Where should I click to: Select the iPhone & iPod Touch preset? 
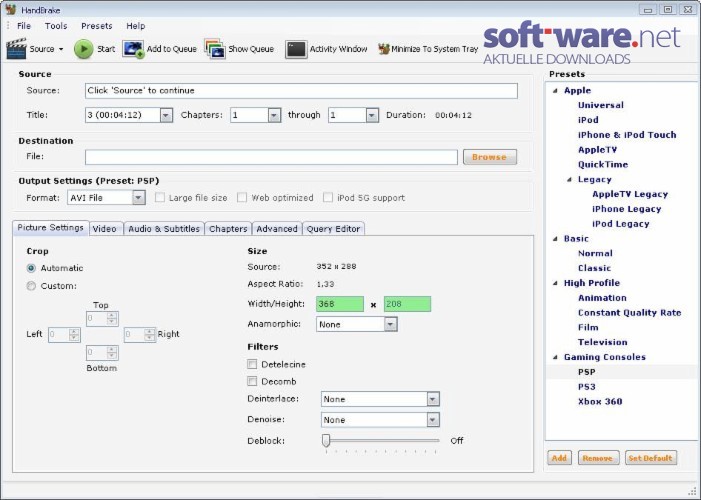627,135
